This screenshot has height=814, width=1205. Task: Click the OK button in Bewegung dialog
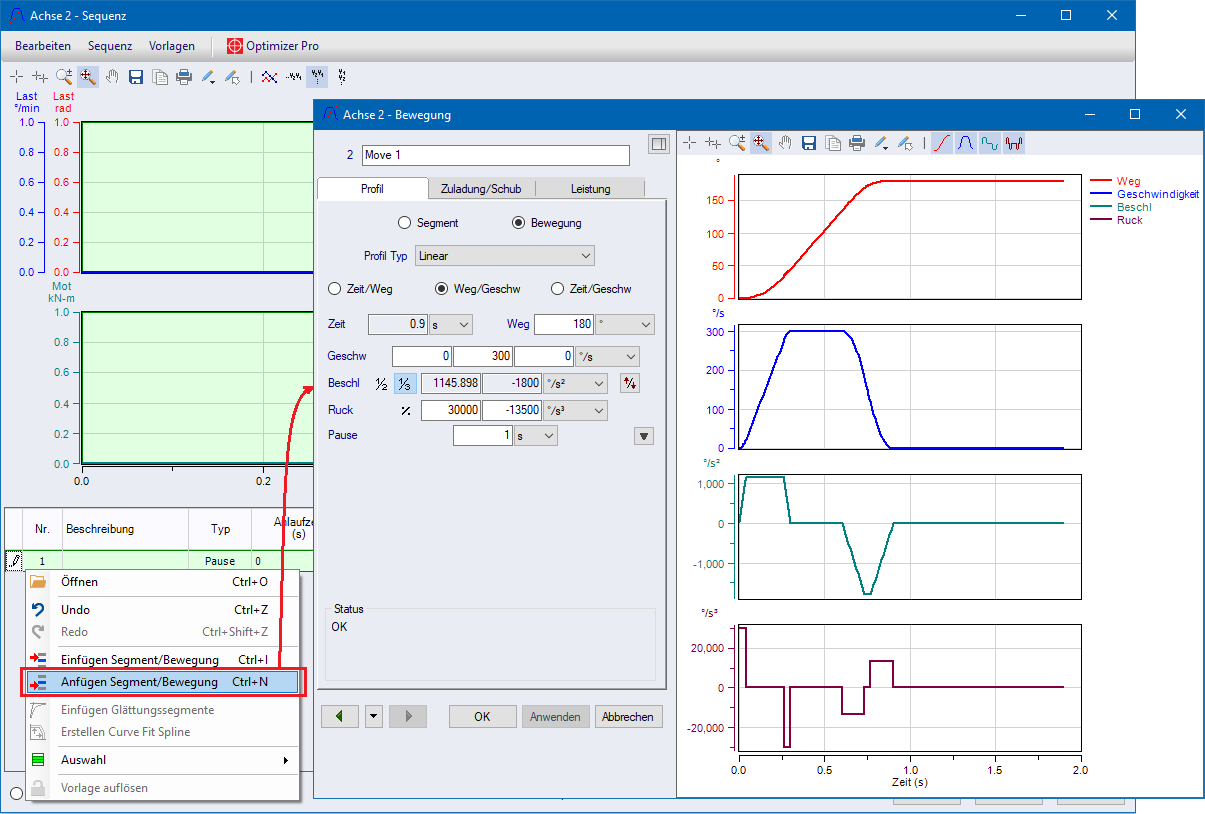(x=482, y=716)
